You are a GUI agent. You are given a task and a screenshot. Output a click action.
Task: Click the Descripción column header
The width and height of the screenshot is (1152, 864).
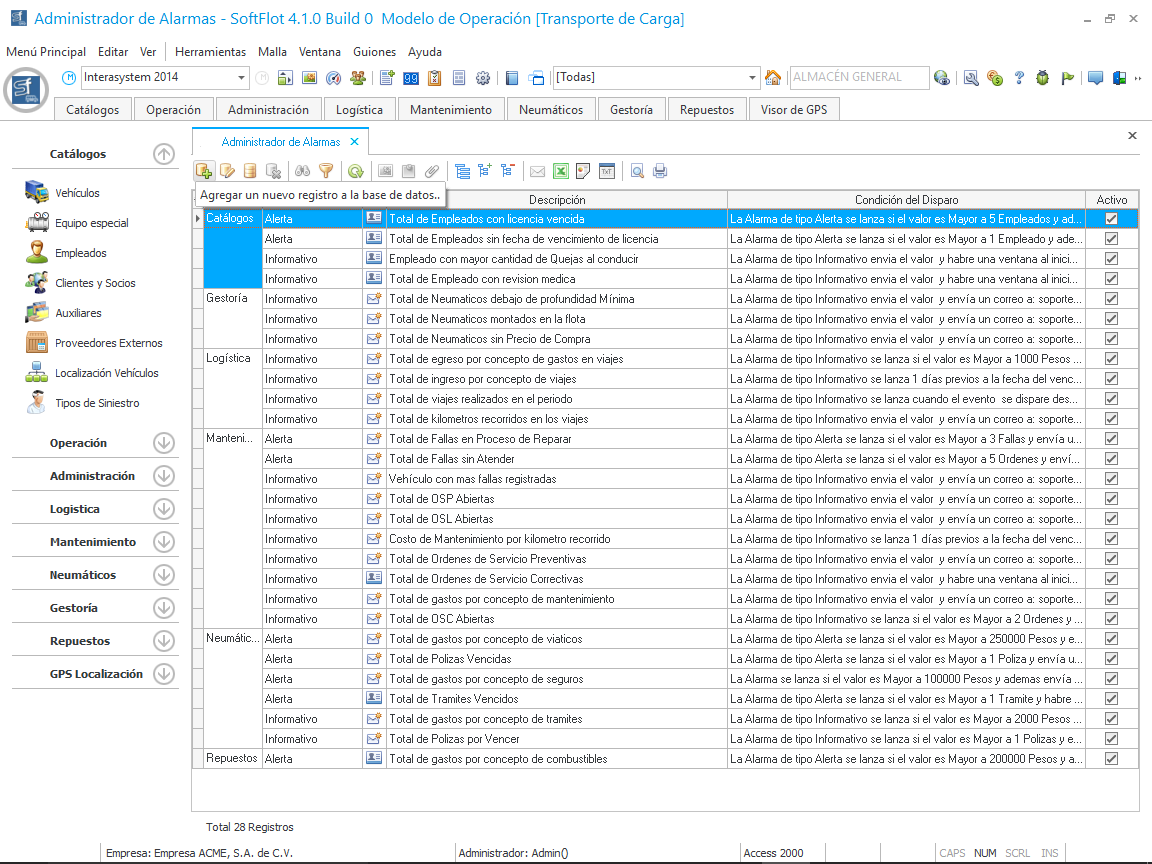pos(557,200)
